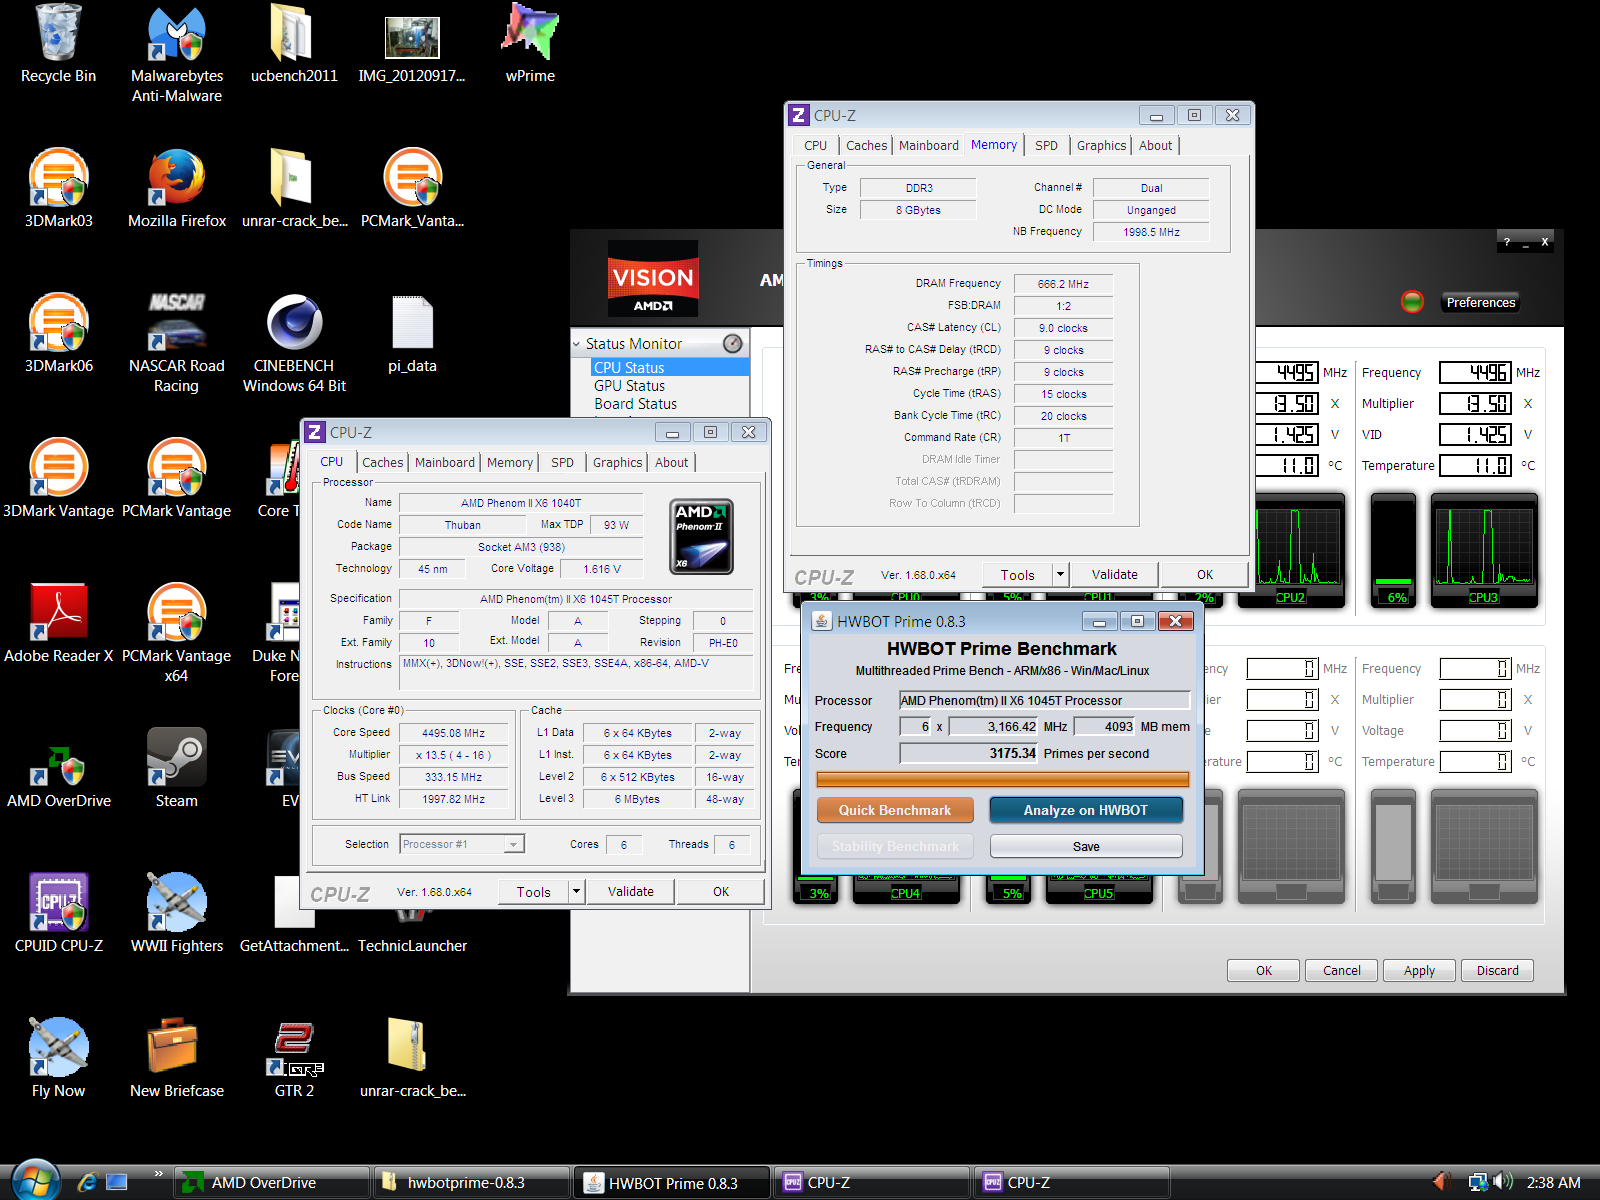Open SPD tab in front CPU-Z window
1600x1200 pixels.
coord(563,462)
